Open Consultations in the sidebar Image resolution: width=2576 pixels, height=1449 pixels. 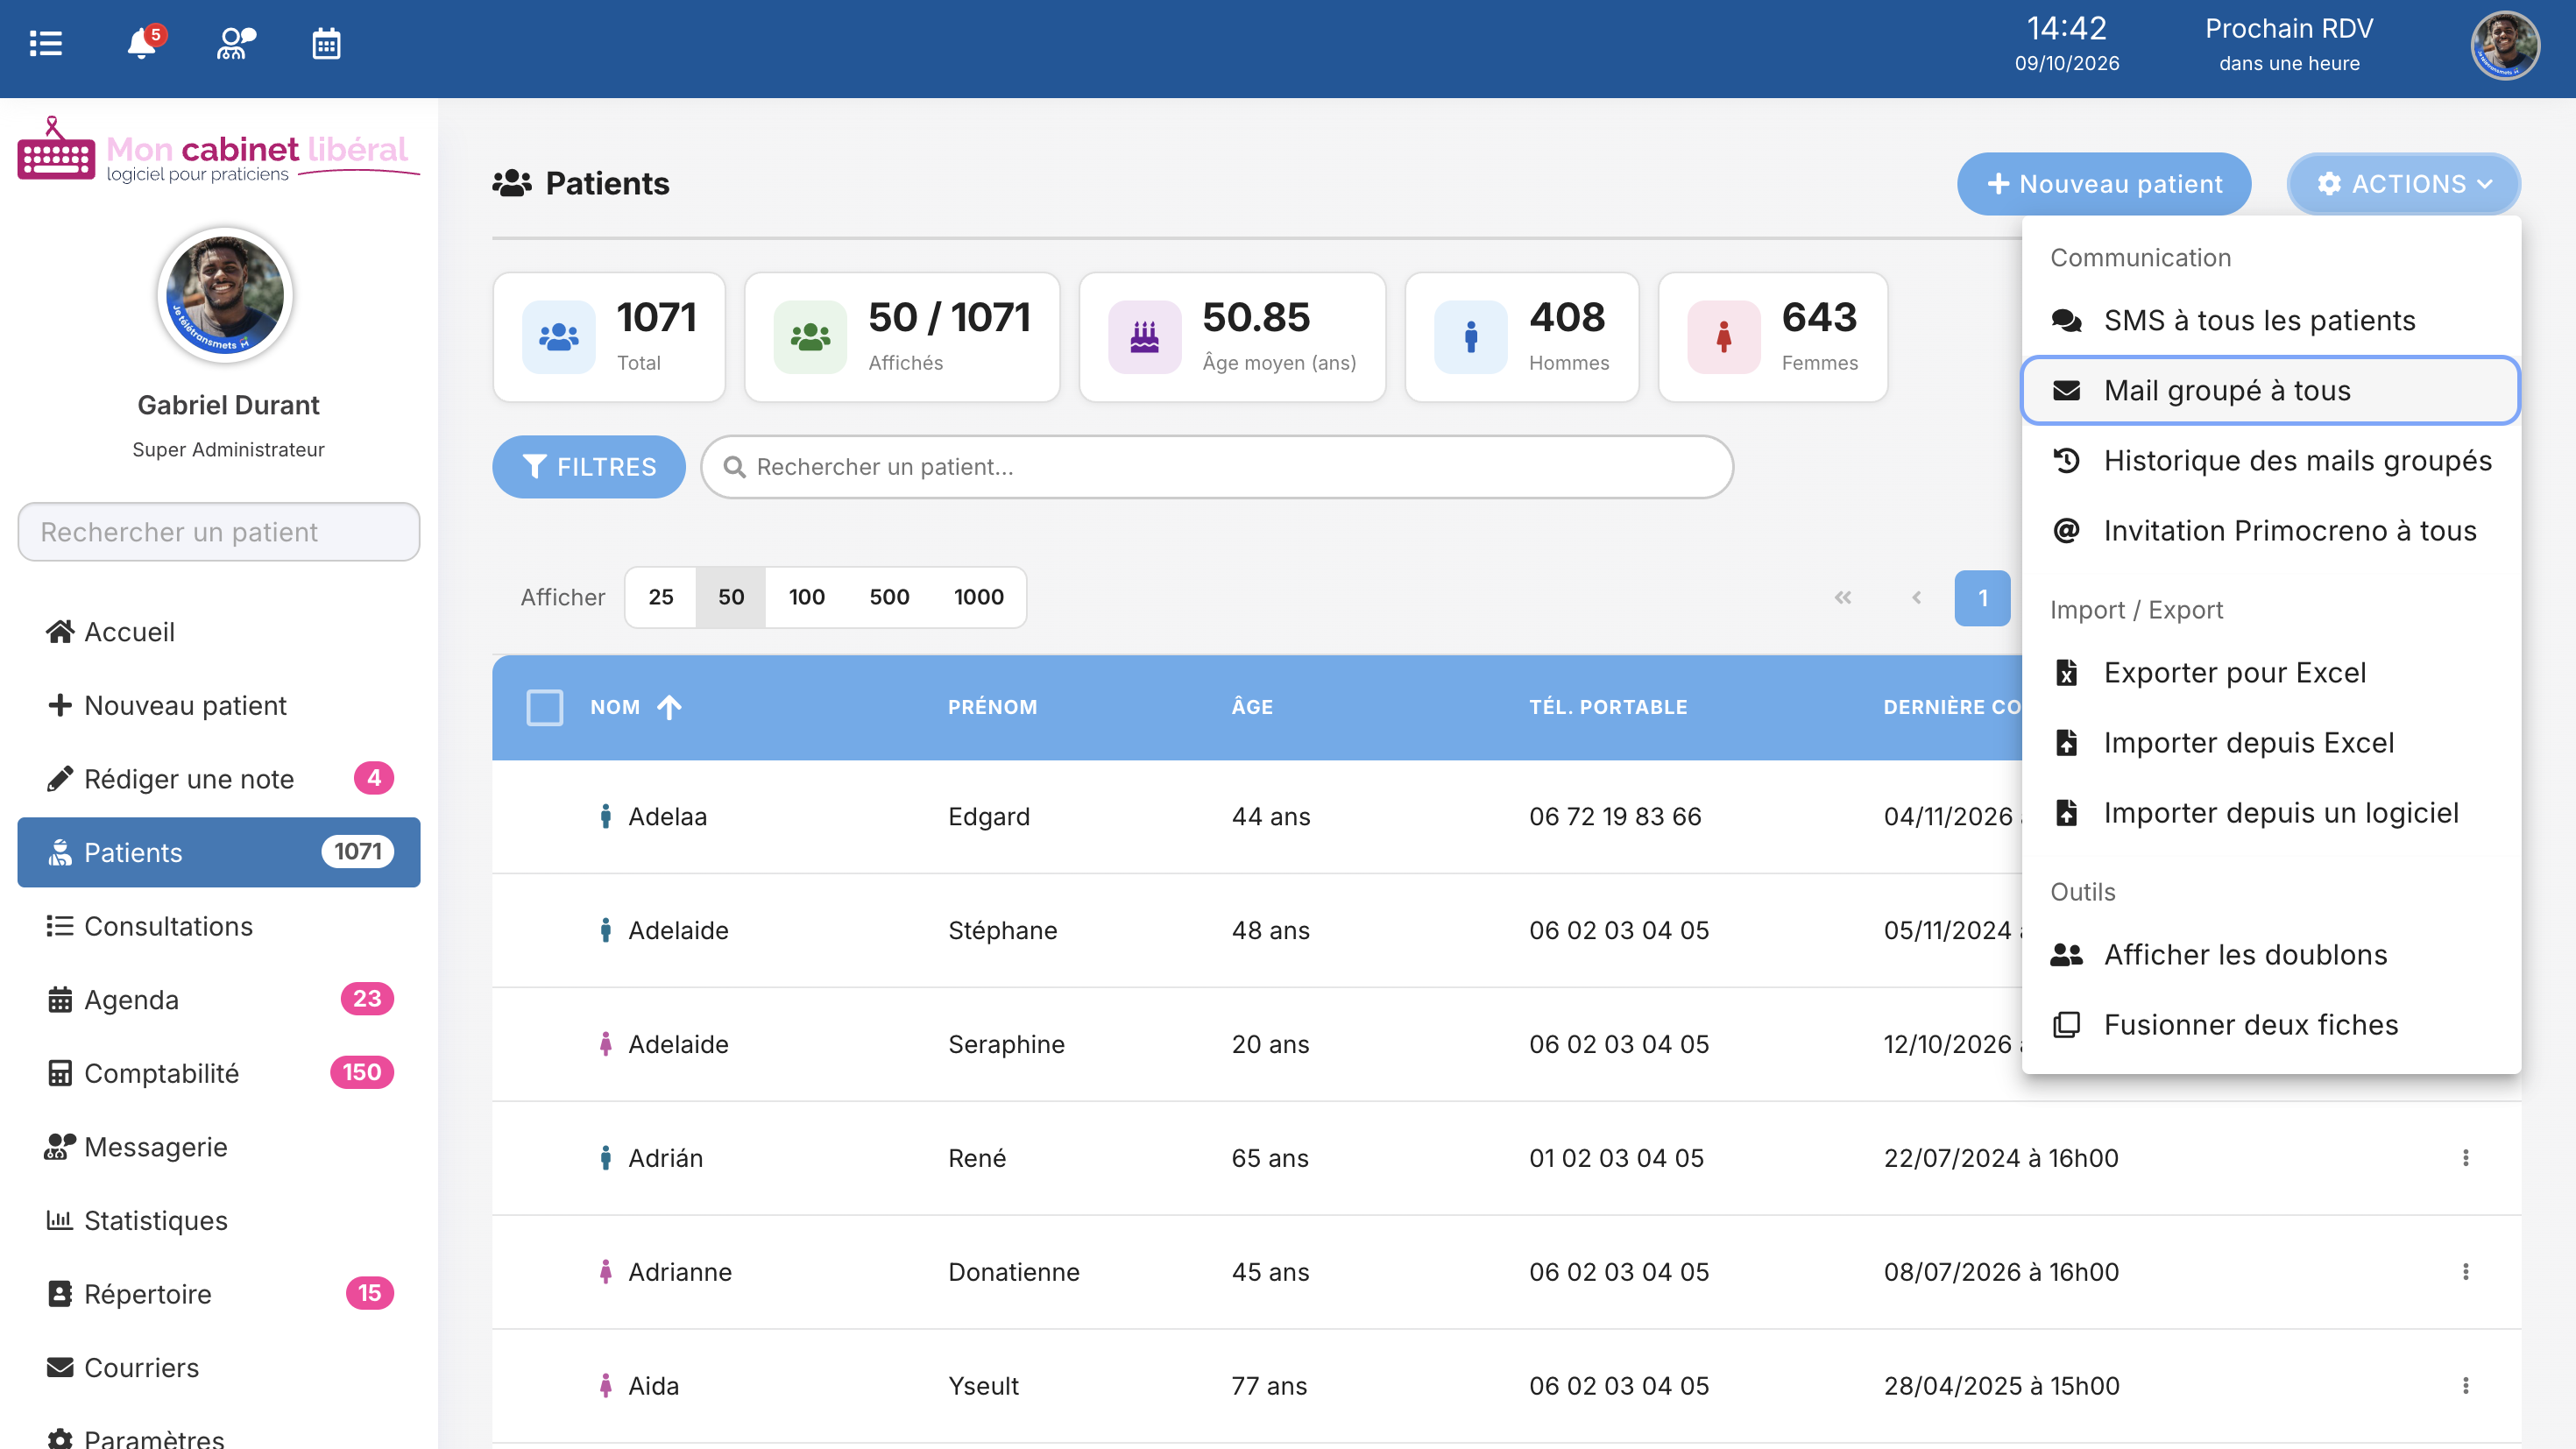[218, 926]
